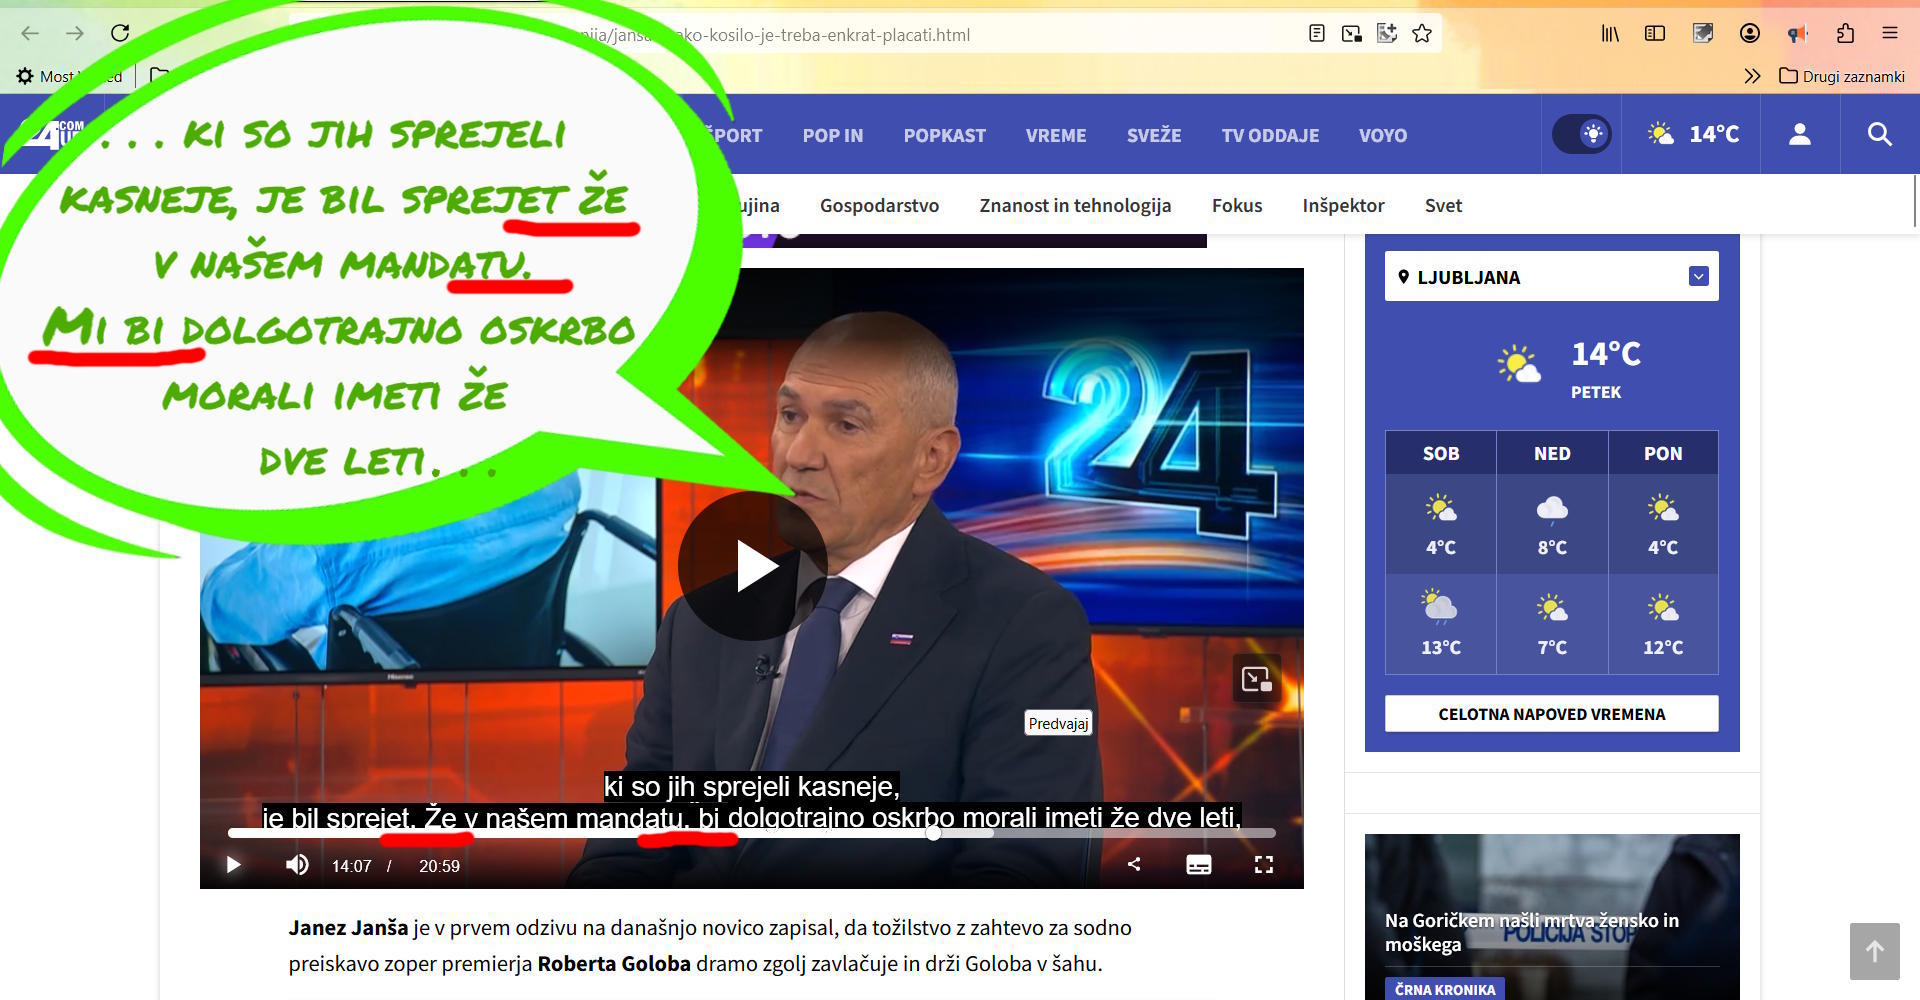The width and height of the screenshot is (1920, 1000).
Task: Open the Robert Golob bold link in the article
Action: point(614,964)
